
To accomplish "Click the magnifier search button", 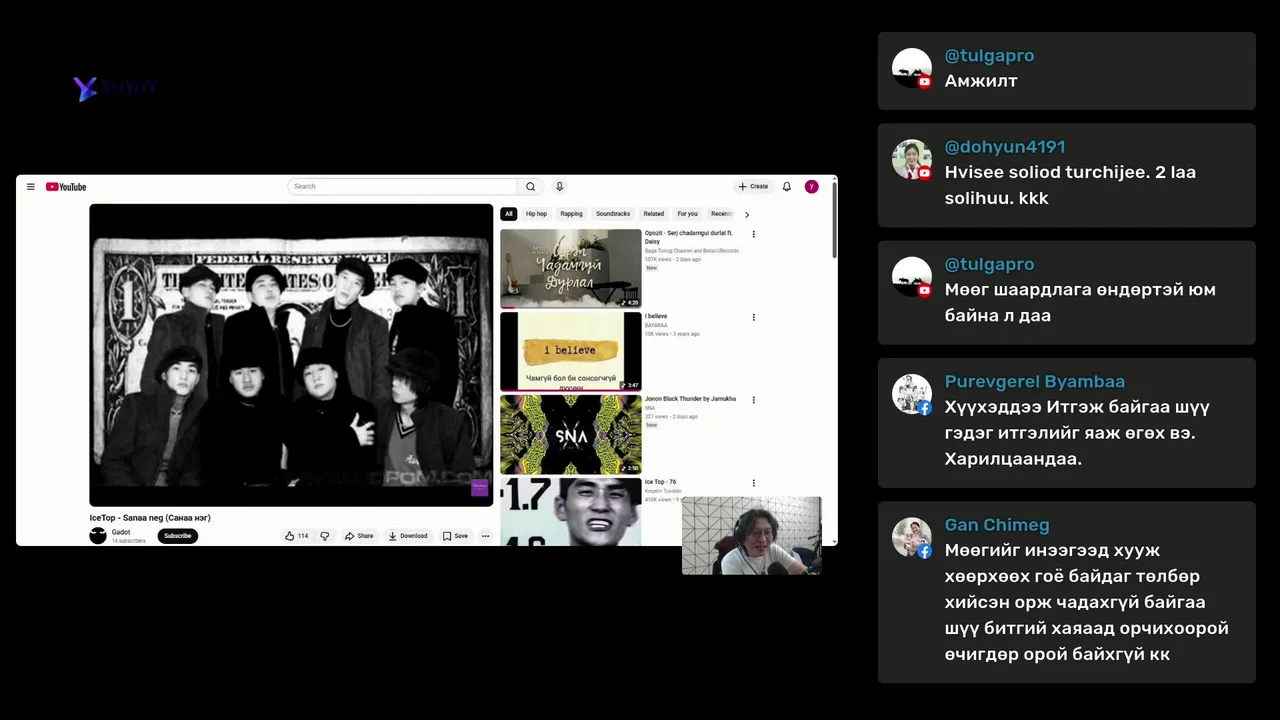I will (x=531, y=187).
